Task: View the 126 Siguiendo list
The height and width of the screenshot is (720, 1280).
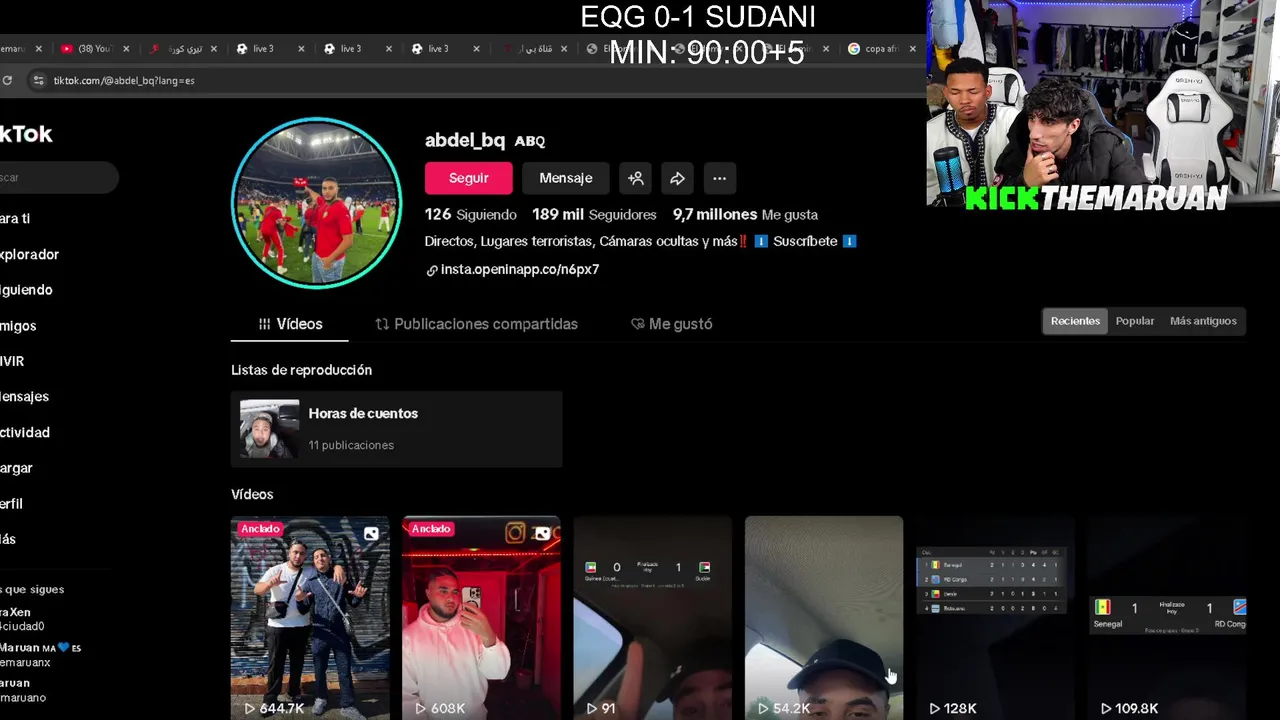Action: point(470,214)
